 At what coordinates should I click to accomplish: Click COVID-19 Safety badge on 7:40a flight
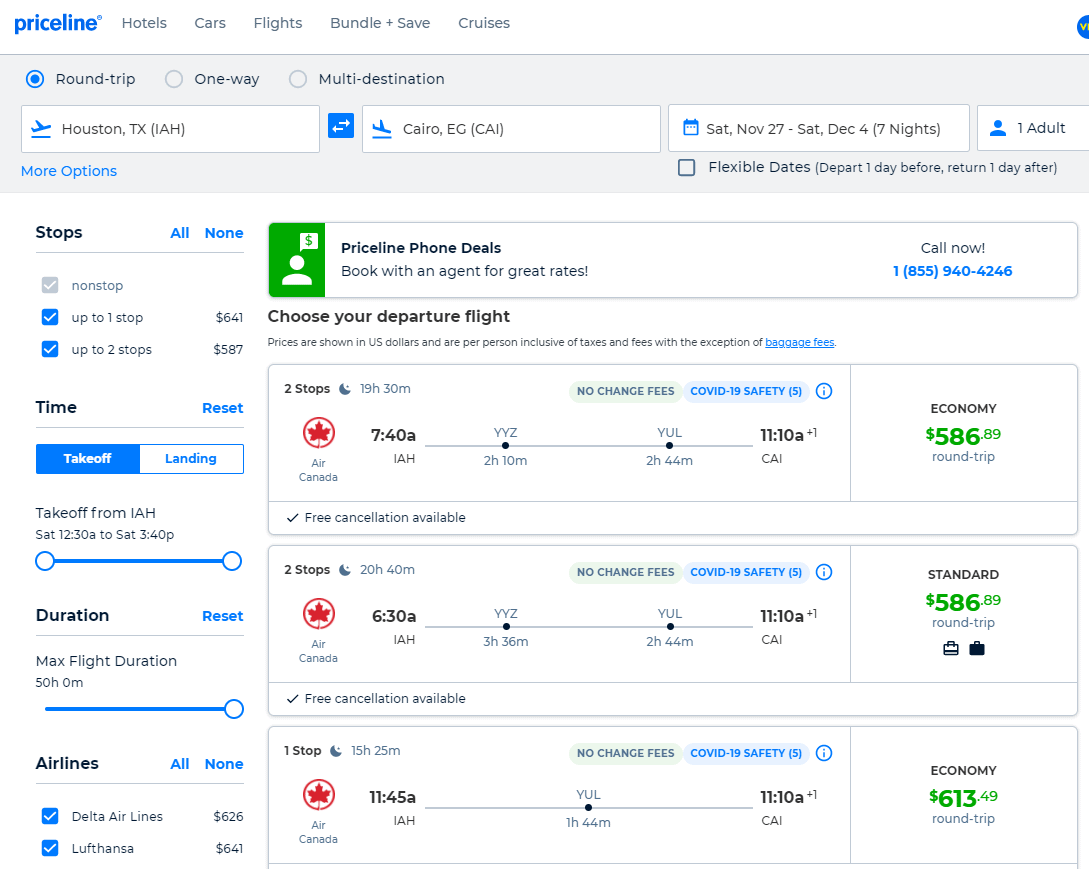click(x=746, y=391)
